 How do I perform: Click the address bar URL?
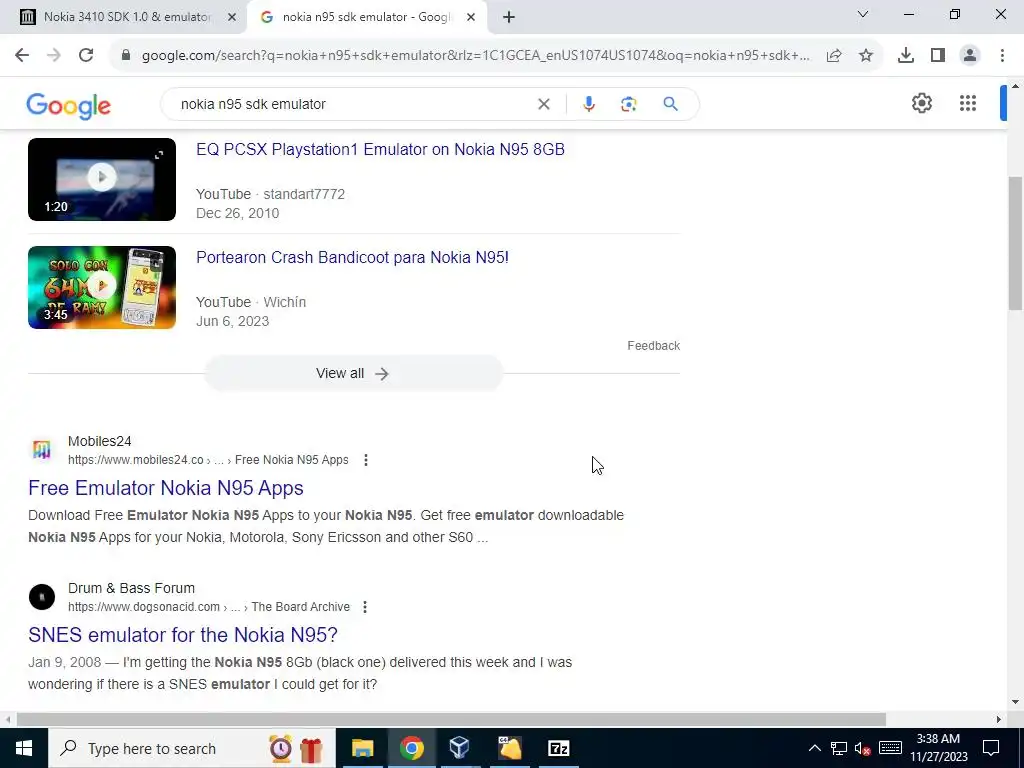tap(475, 56)
